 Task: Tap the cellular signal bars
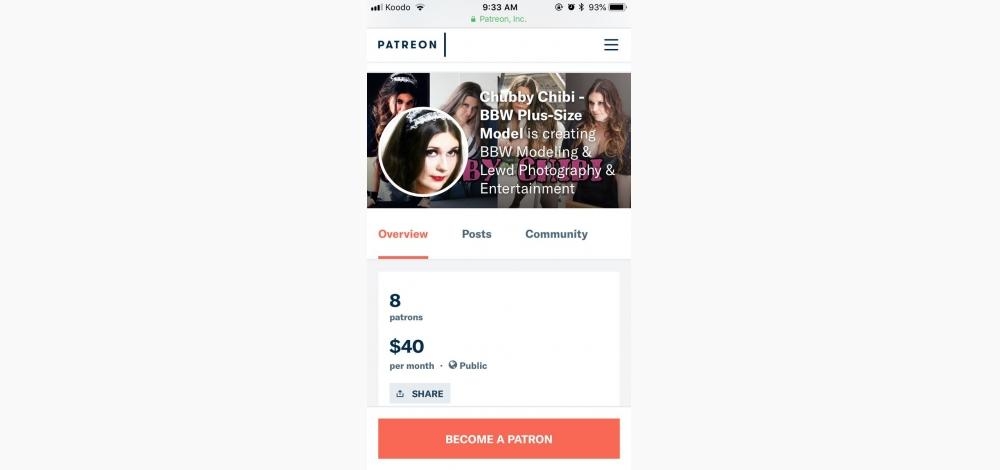coord(376,7)
